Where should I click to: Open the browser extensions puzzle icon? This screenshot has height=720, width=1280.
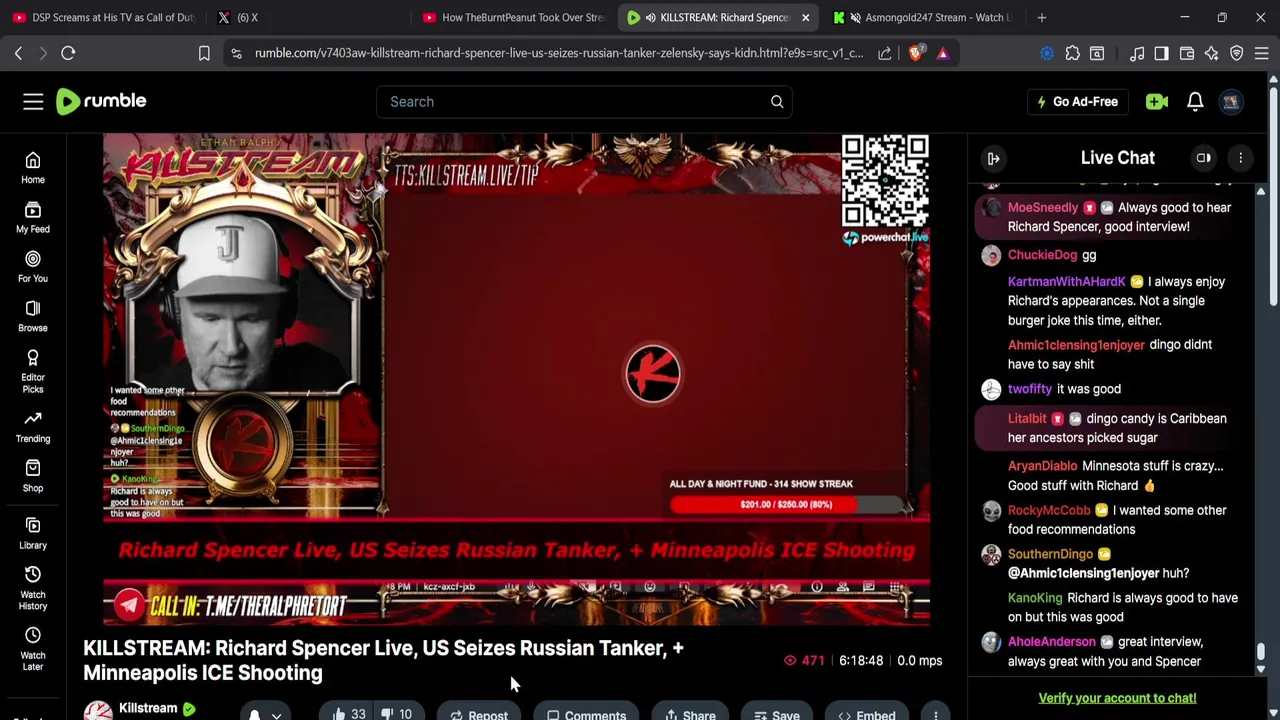(x=1072, y=53)
